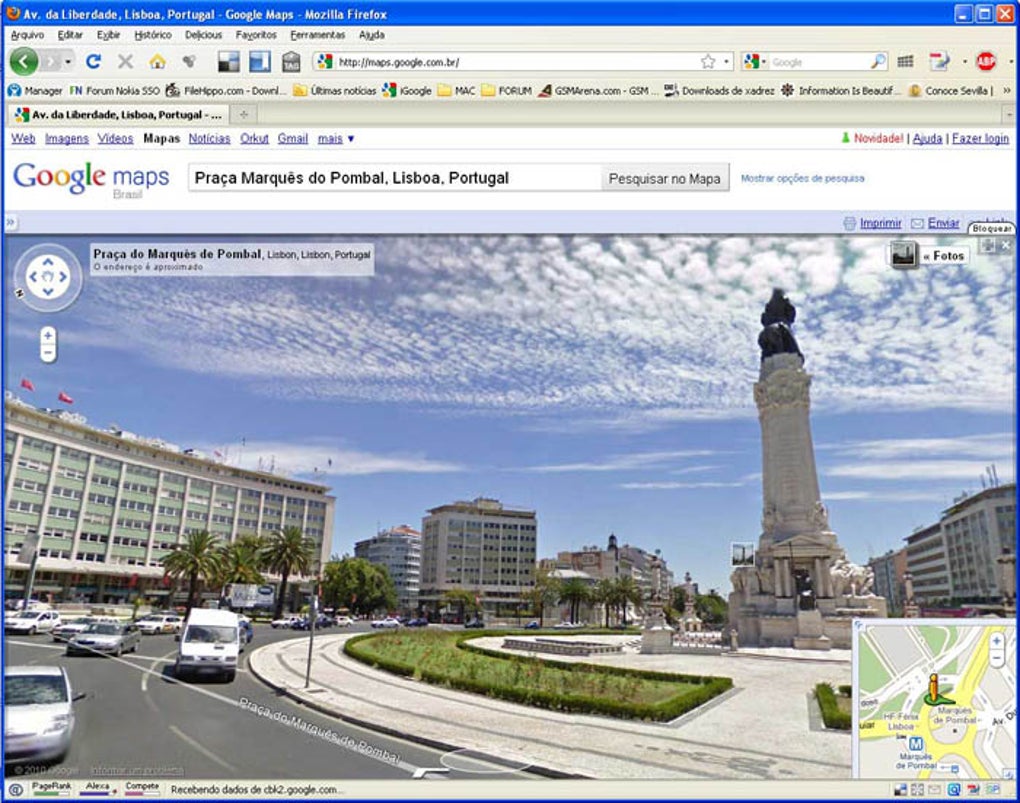
Task: Expand the left panel with the » arrow
Action: pyautogui.click(x=10, y=223)
